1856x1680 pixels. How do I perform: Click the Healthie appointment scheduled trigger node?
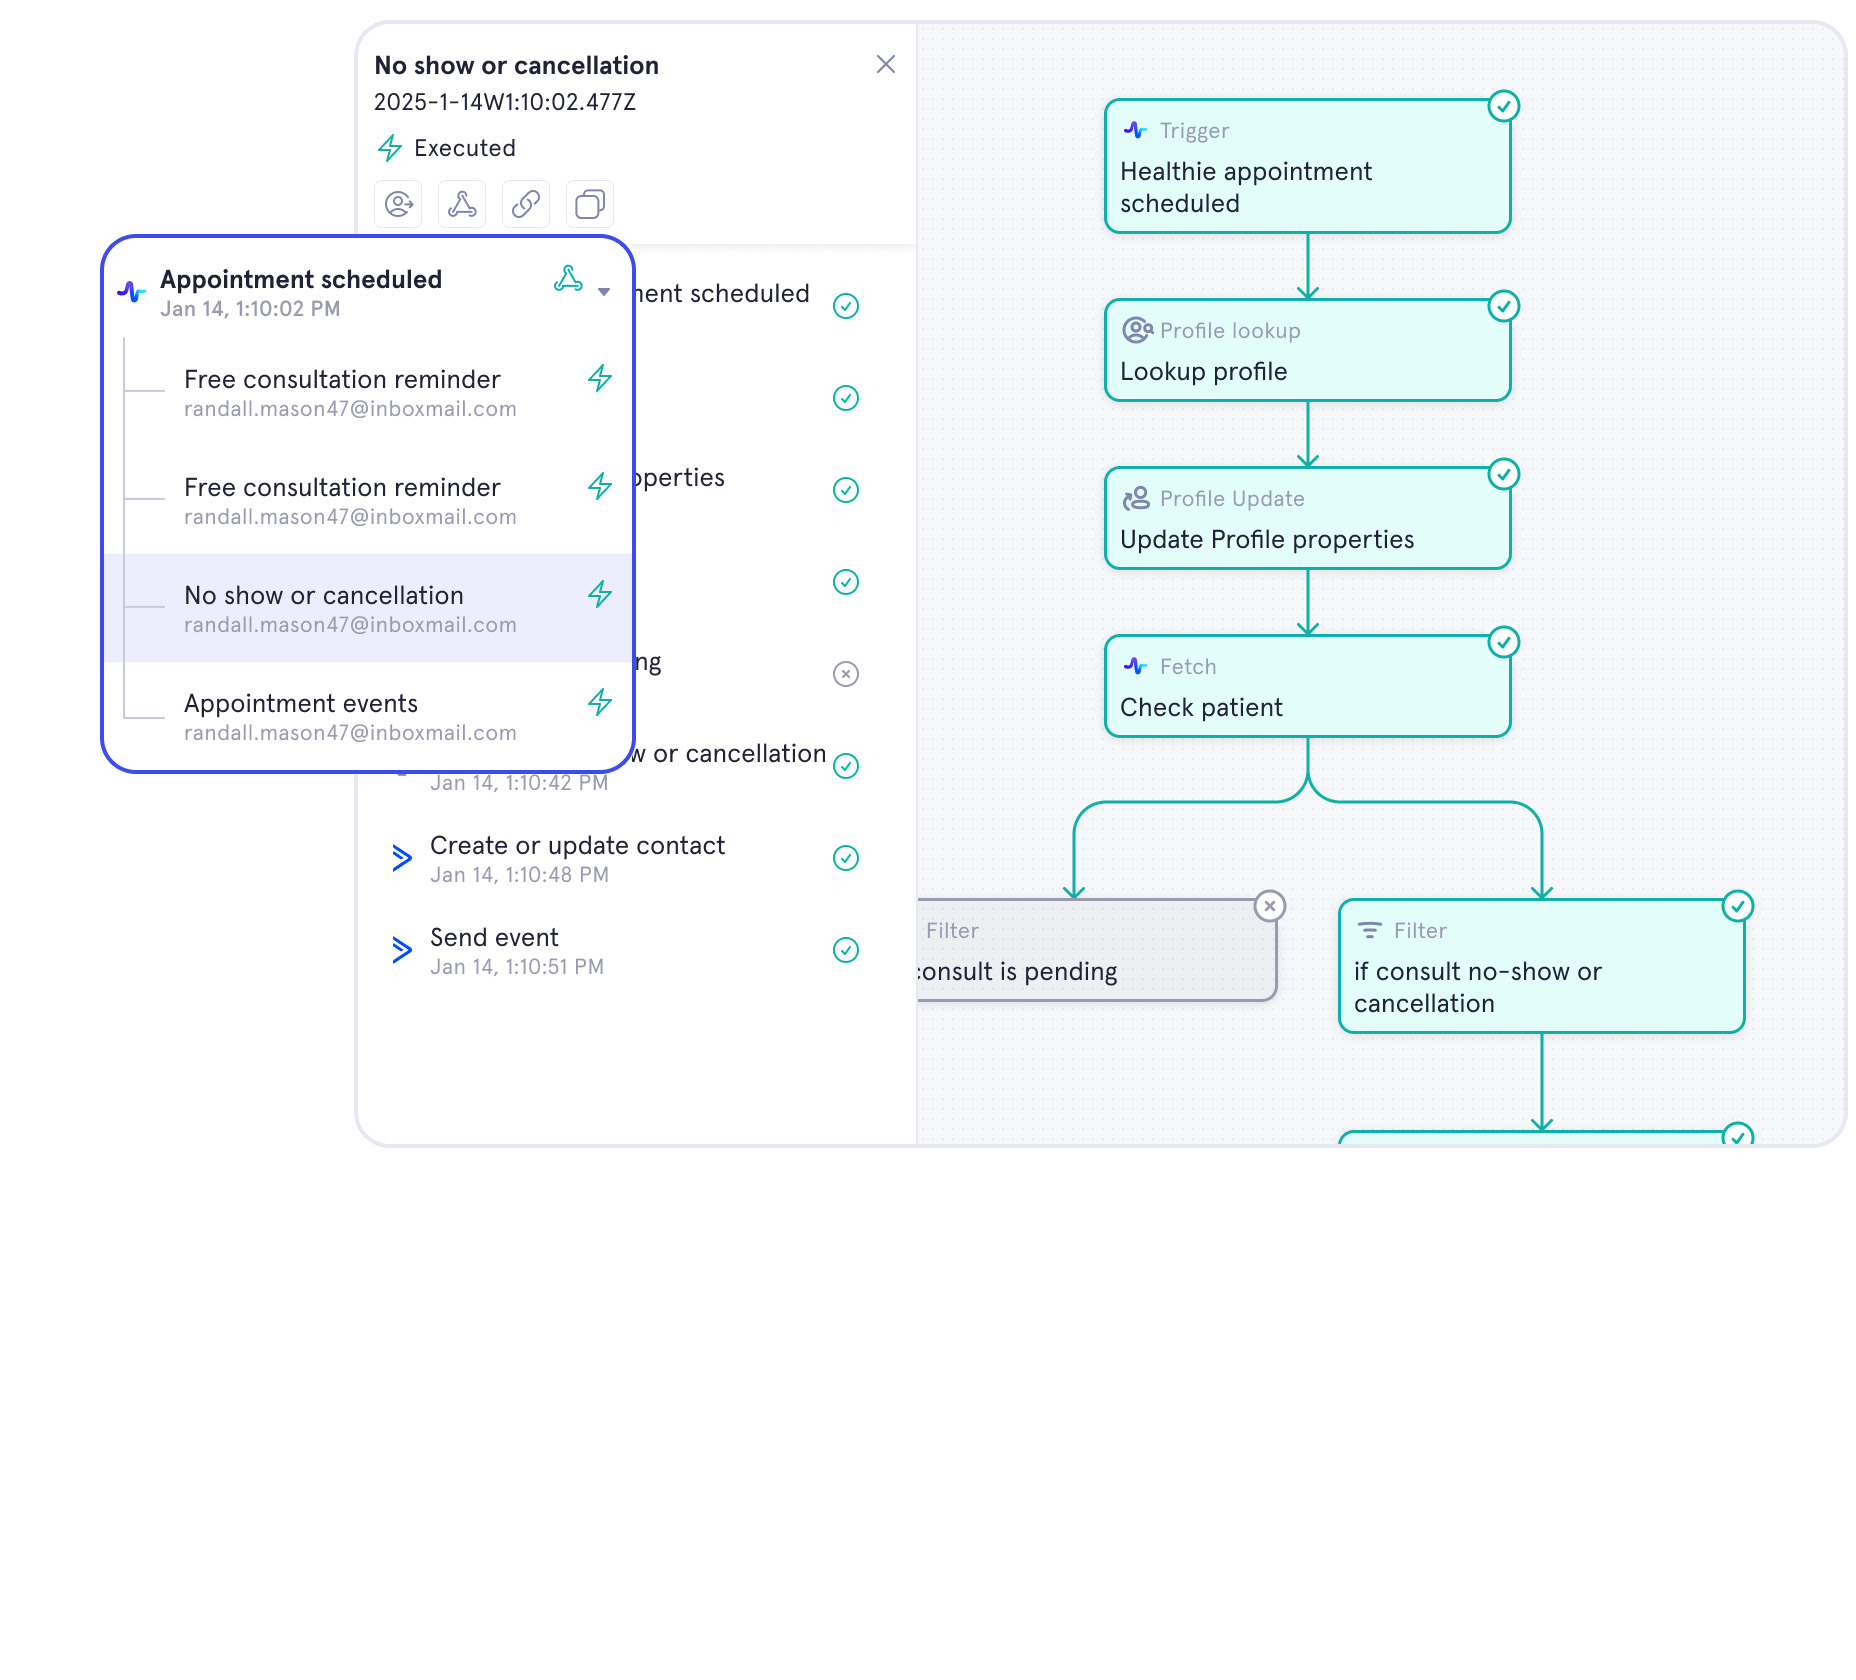[1307, 167]
